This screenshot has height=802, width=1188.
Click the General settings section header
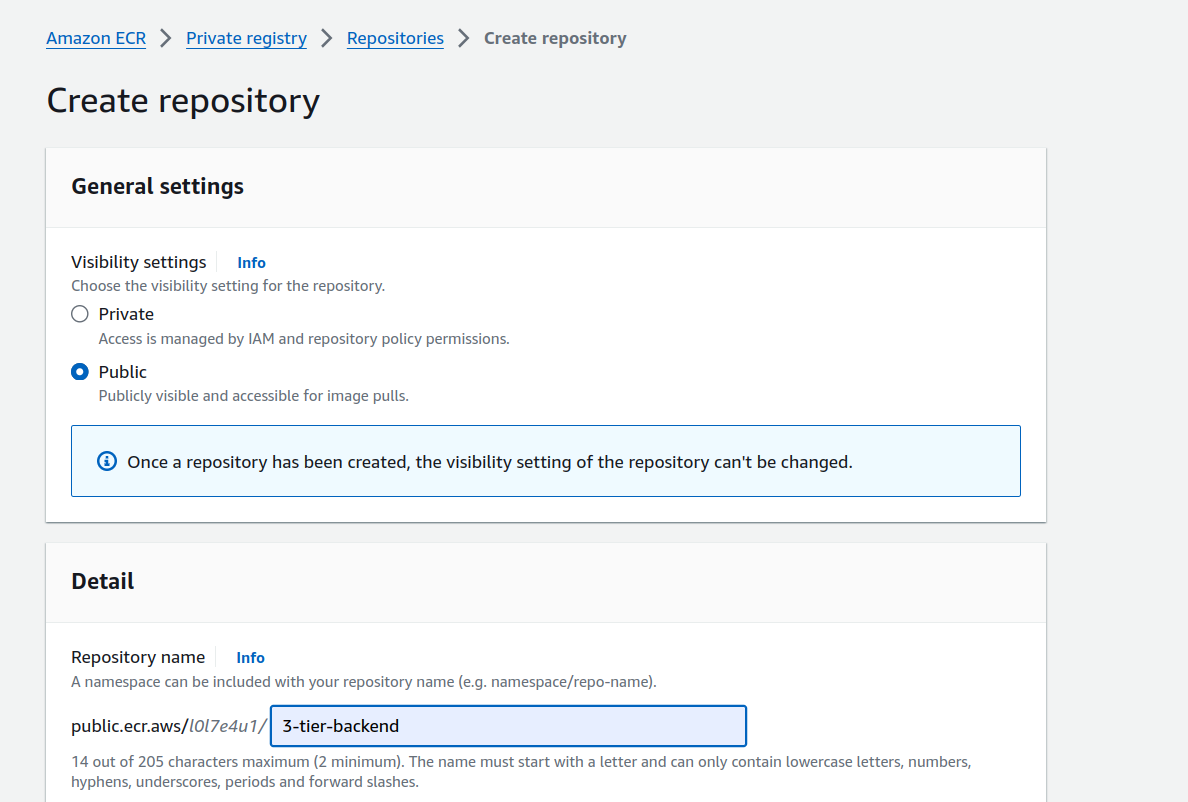(158, 186)
